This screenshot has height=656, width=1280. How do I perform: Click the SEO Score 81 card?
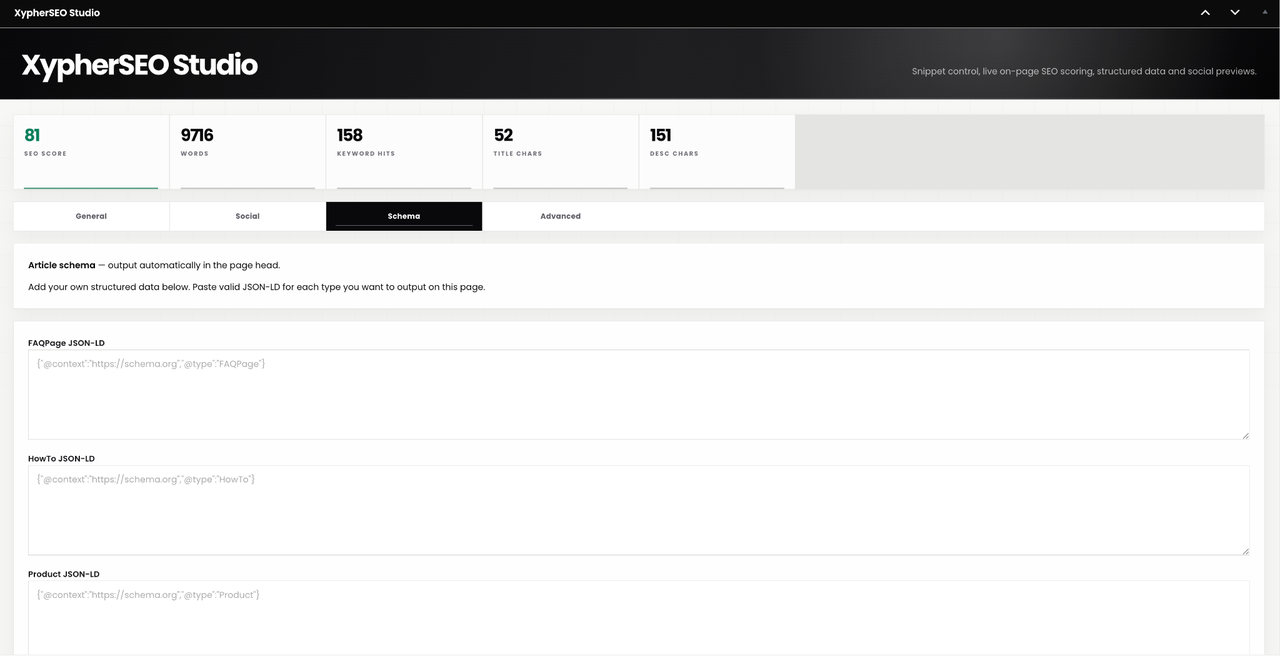[x=91, y=151]
